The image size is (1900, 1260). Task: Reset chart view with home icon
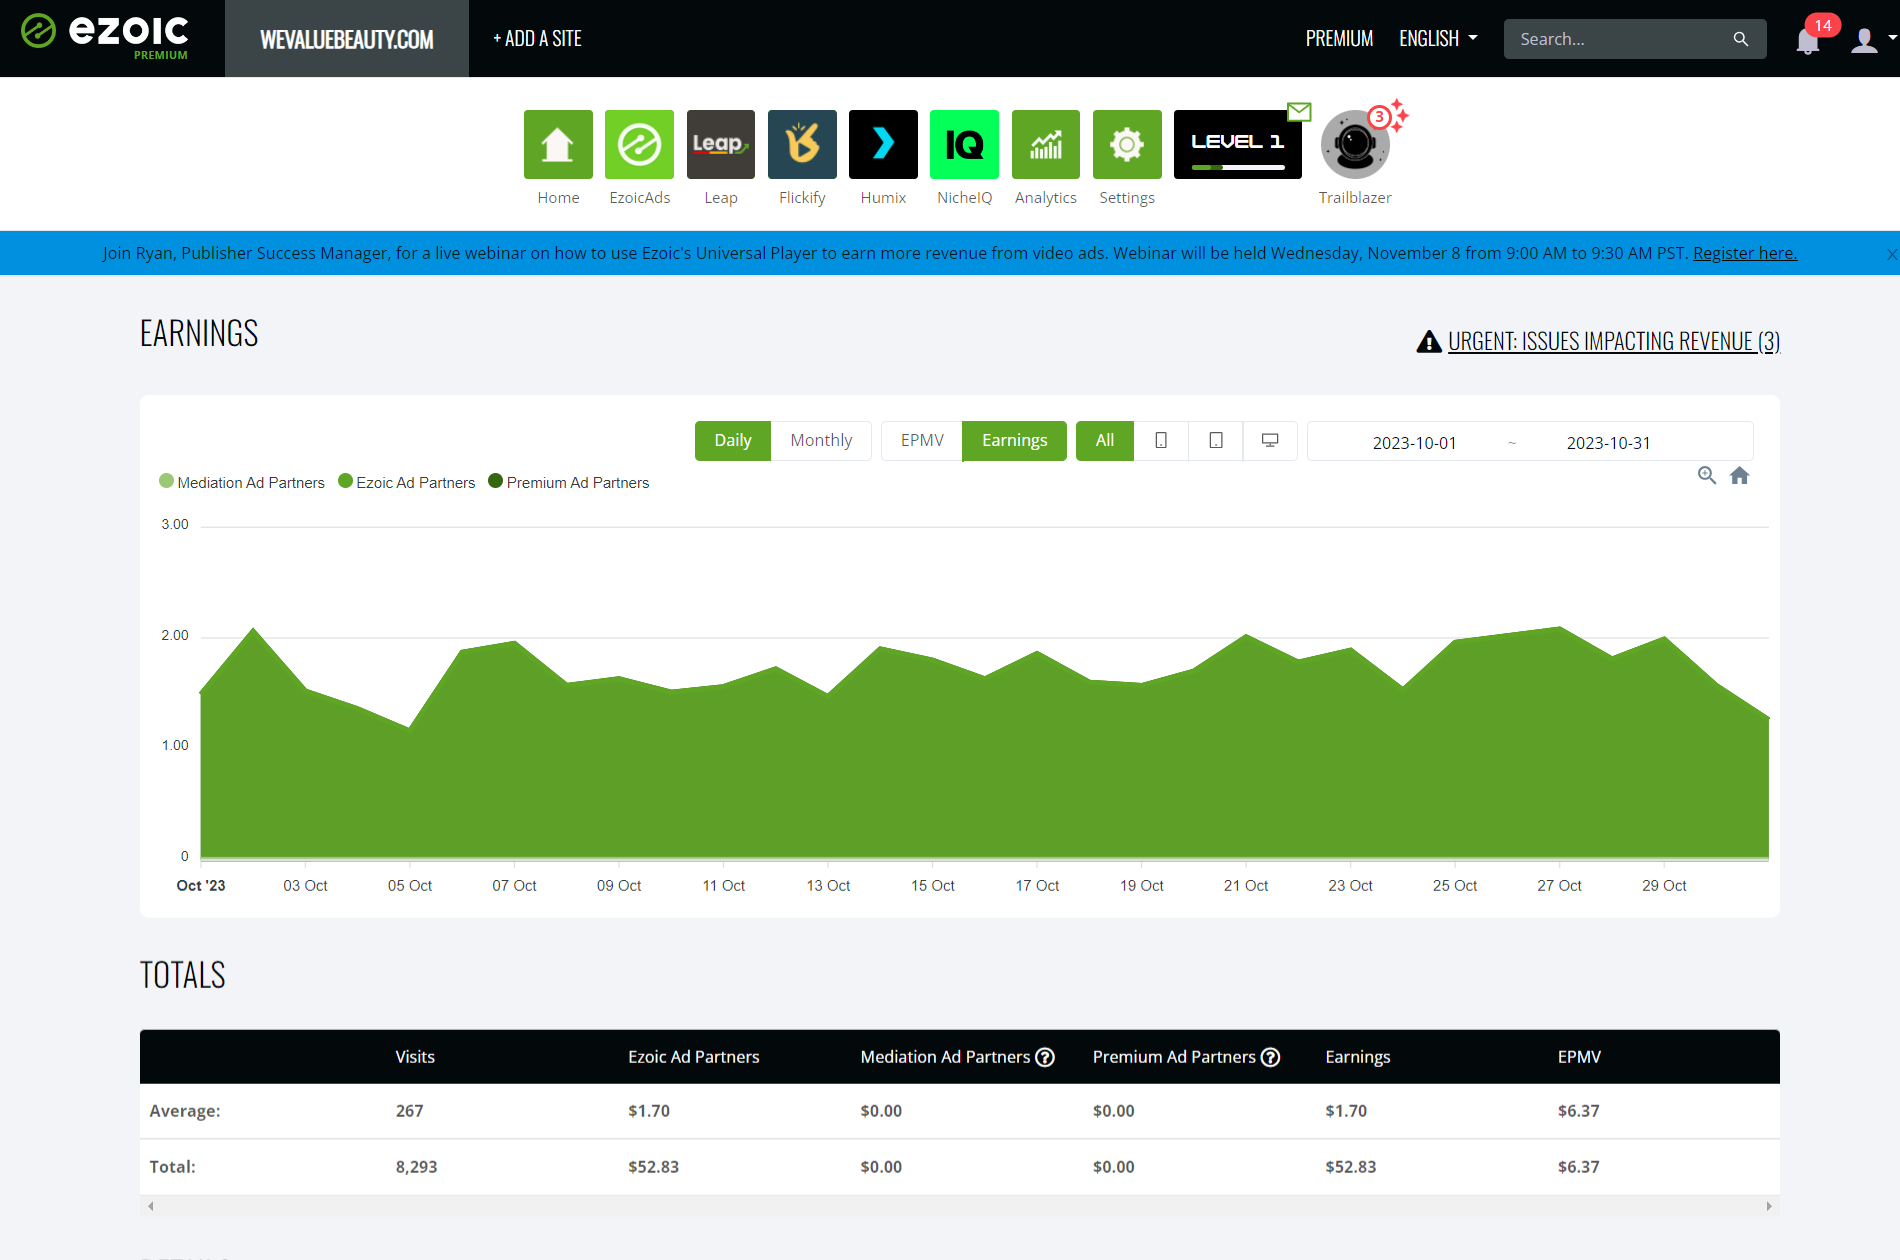tap(1740, 476)
